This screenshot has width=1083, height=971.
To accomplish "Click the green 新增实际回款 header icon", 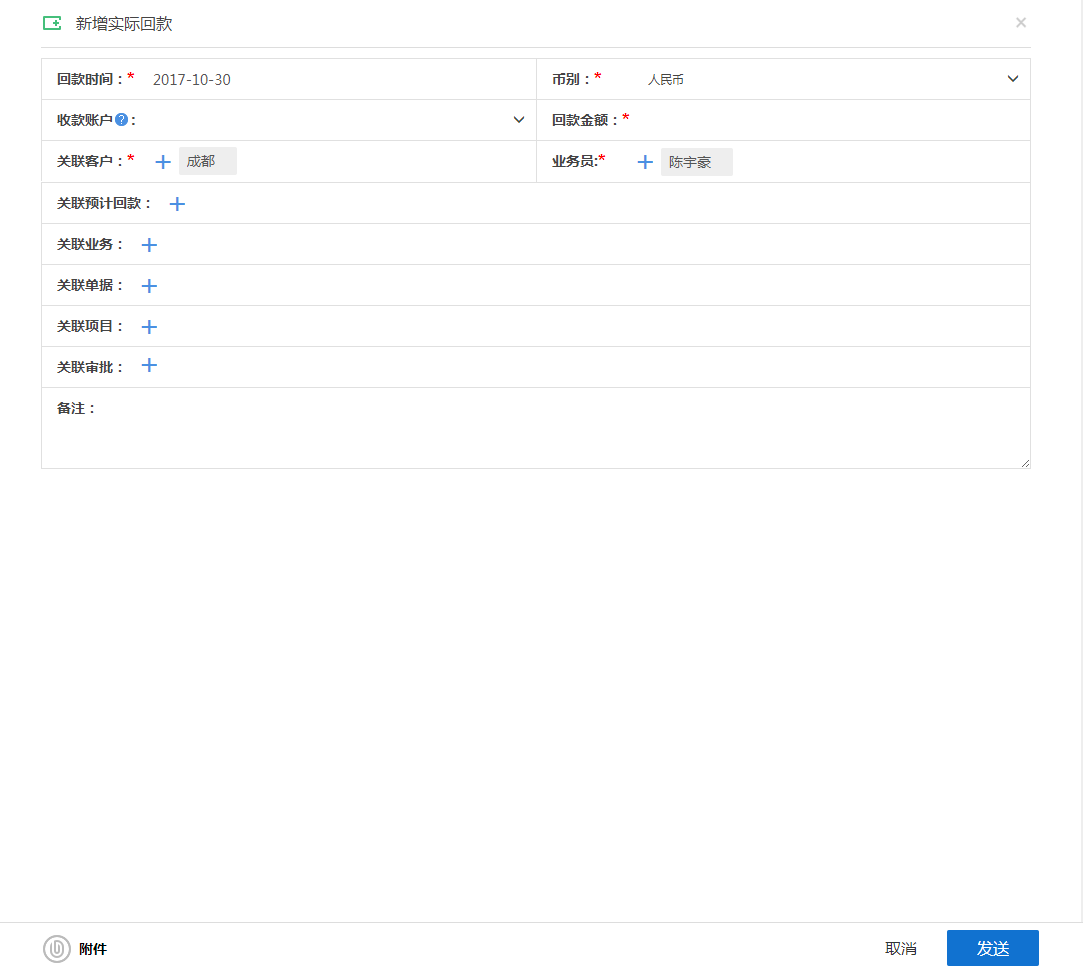I will point(52,23).
